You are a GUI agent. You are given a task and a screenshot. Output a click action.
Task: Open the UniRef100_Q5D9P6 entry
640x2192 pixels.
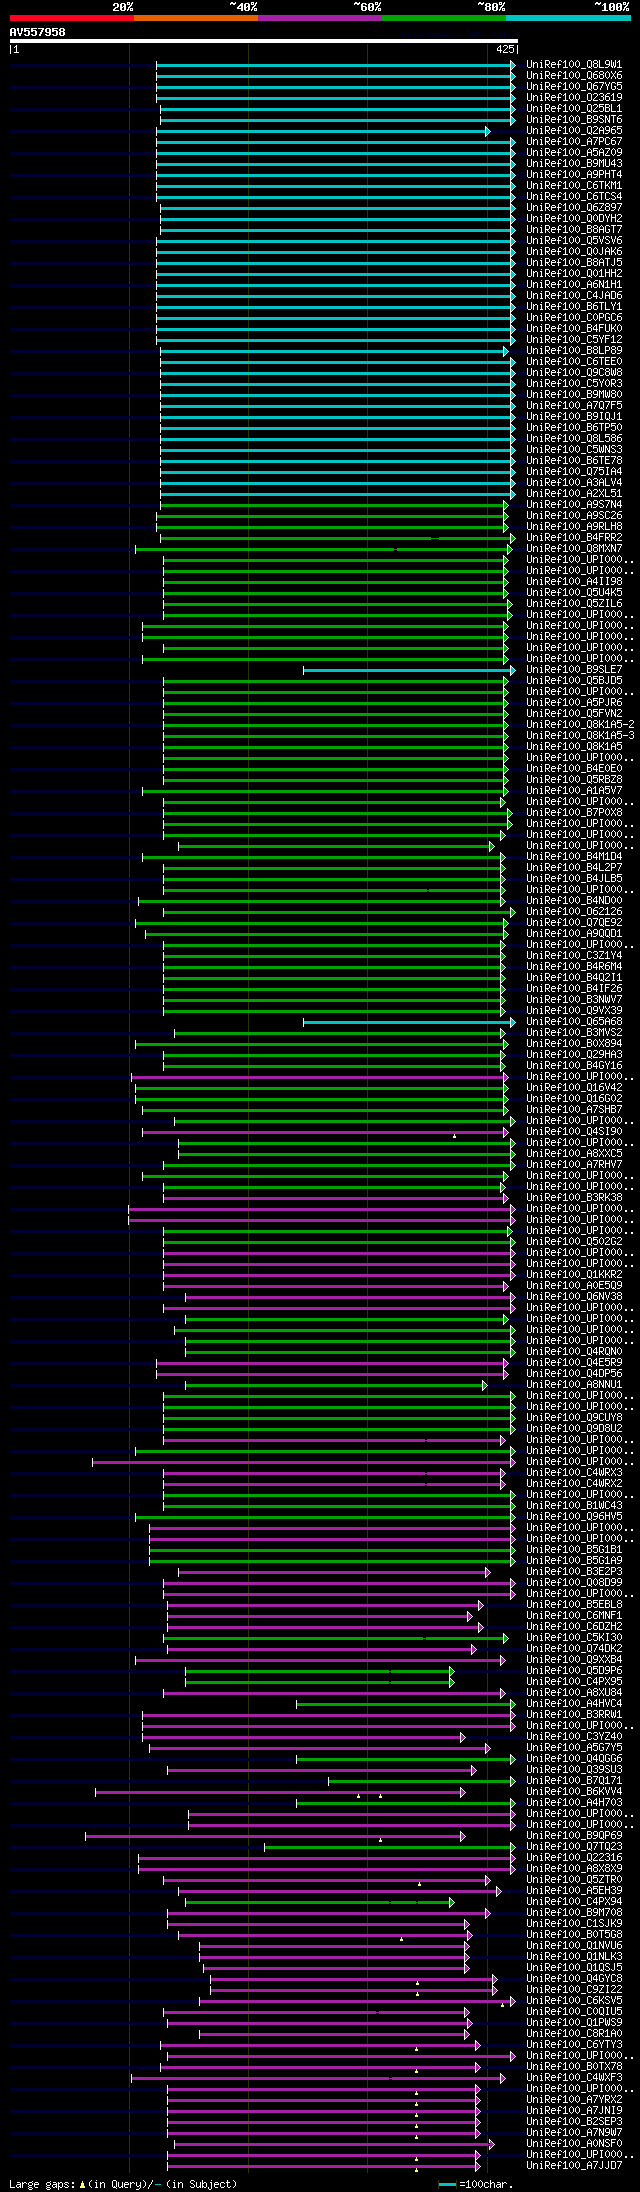click(574, 1671)
